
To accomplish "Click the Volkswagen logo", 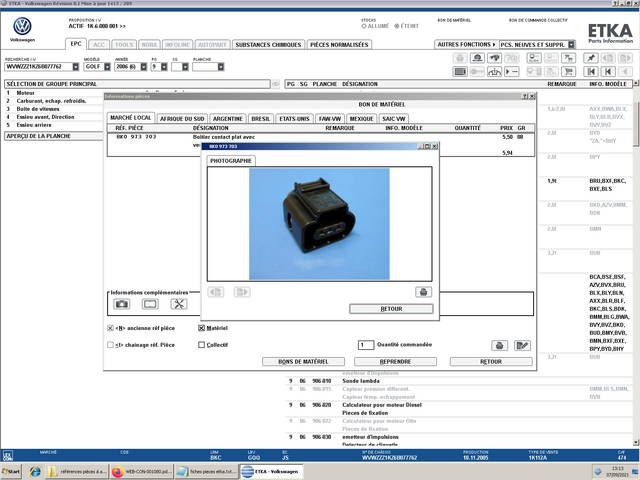I will pyautogui.click(x=22, y=27).
